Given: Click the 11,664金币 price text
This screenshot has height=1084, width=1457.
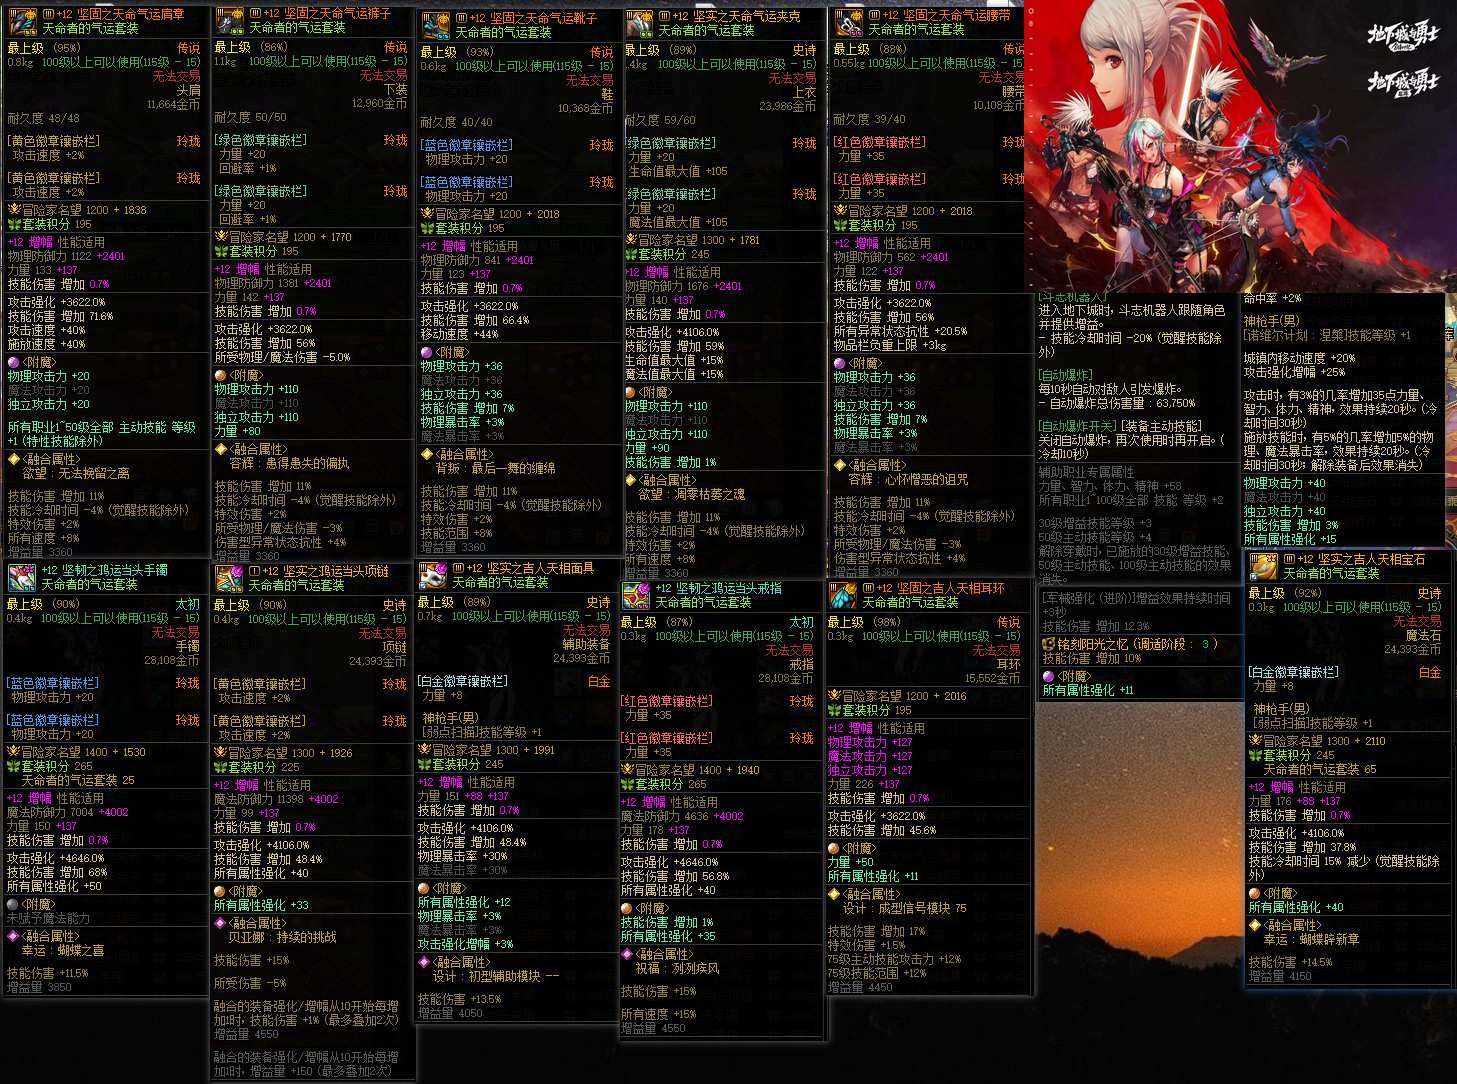Looking at the screenshot, I should pyautogui.click(x=174, y=104).
